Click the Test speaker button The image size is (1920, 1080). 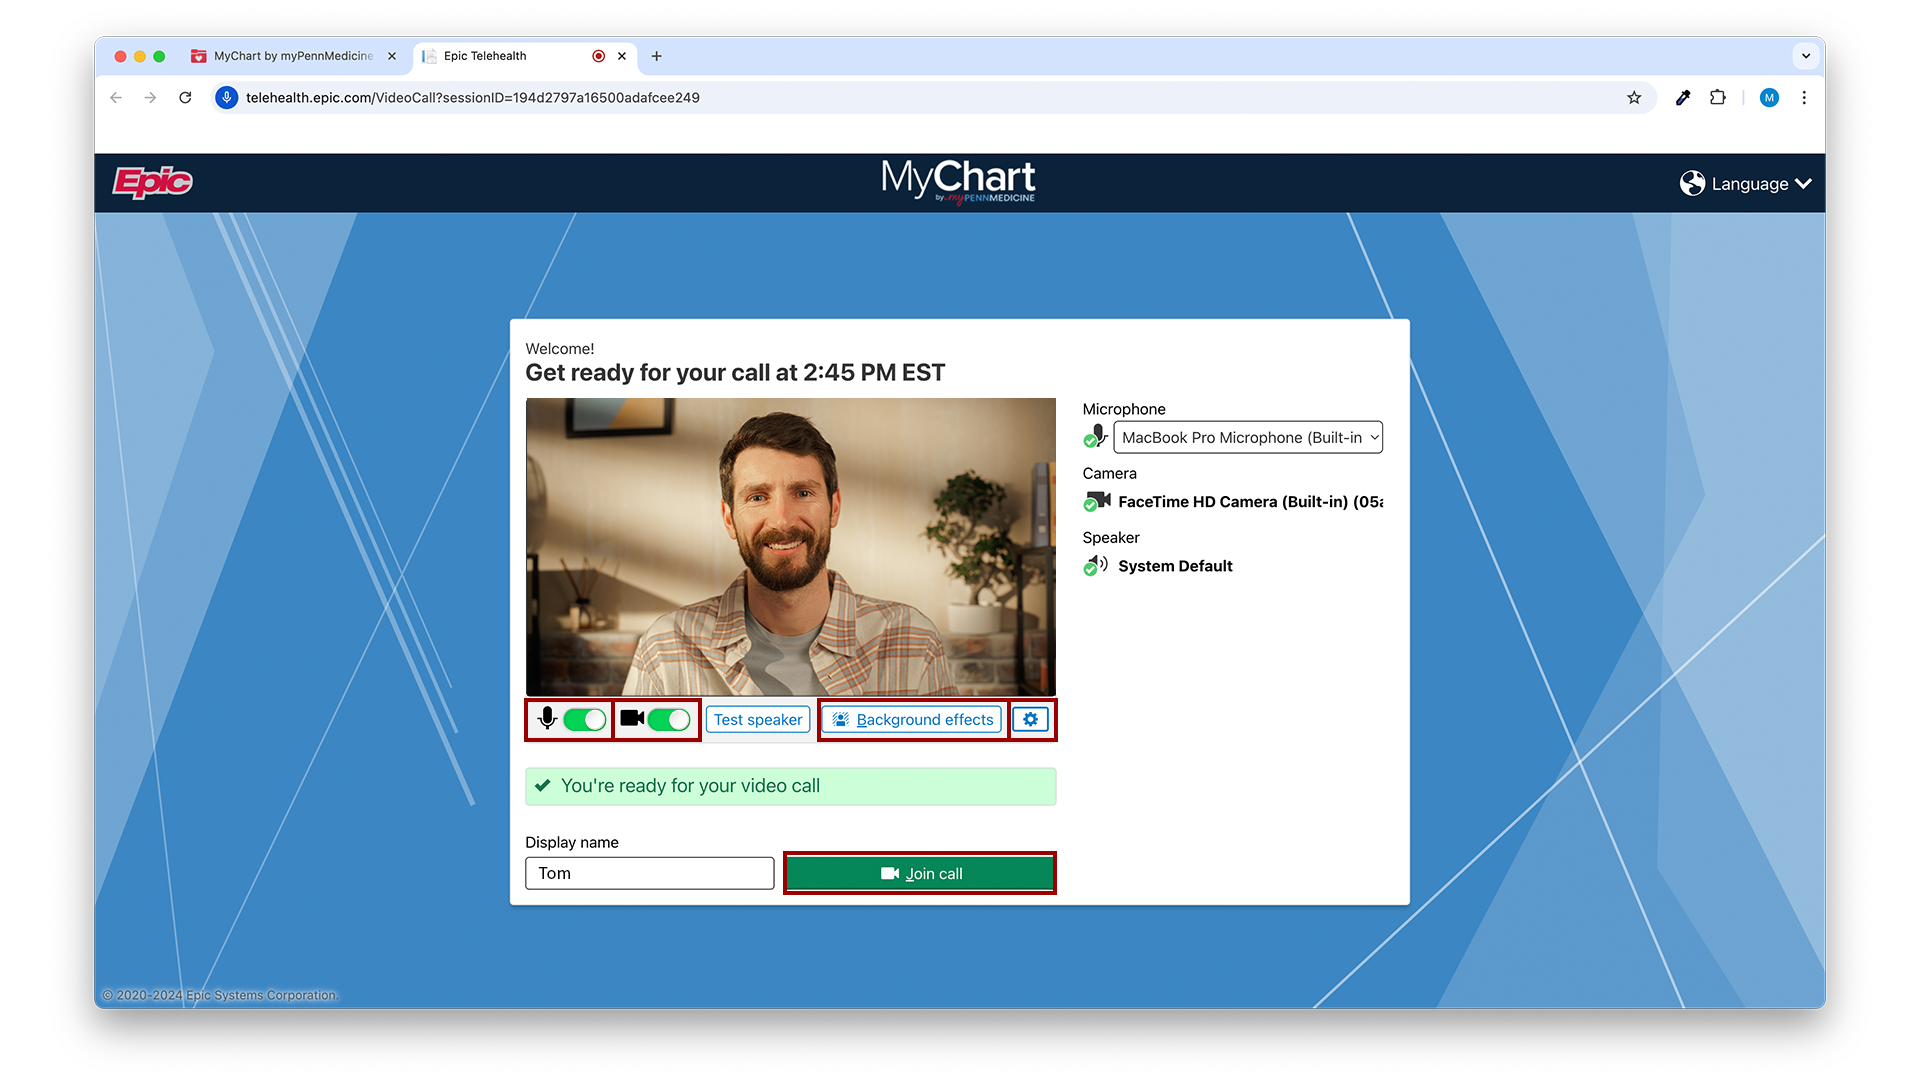(757, 719)
